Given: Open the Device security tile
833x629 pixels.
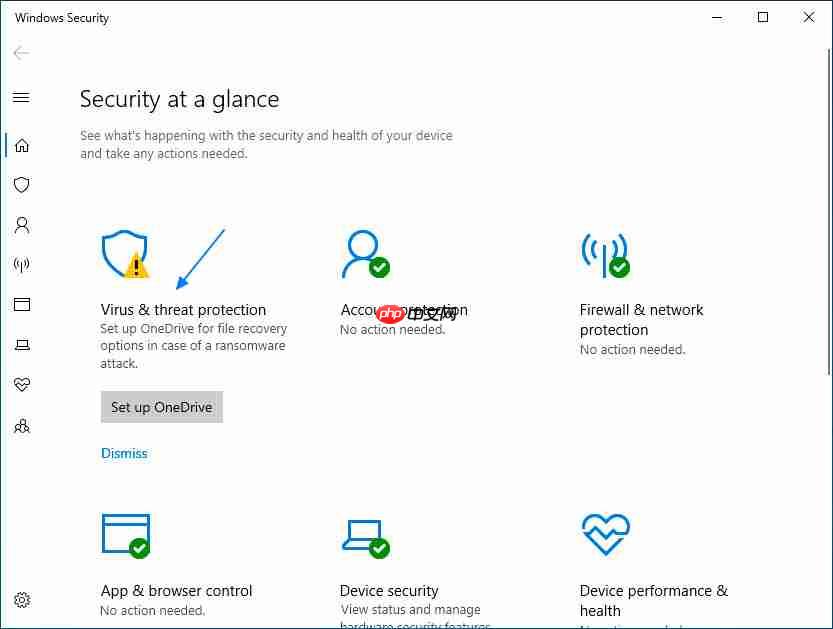Looking at the screenshot, I should coord(389,591).
